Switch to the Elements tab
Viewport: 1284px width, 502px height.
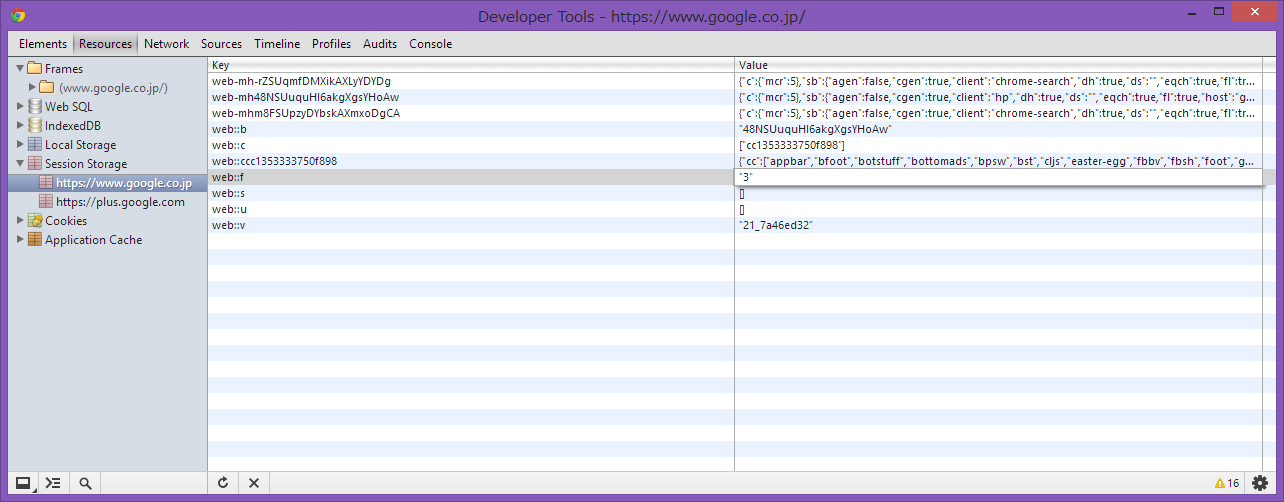(43, 44)
